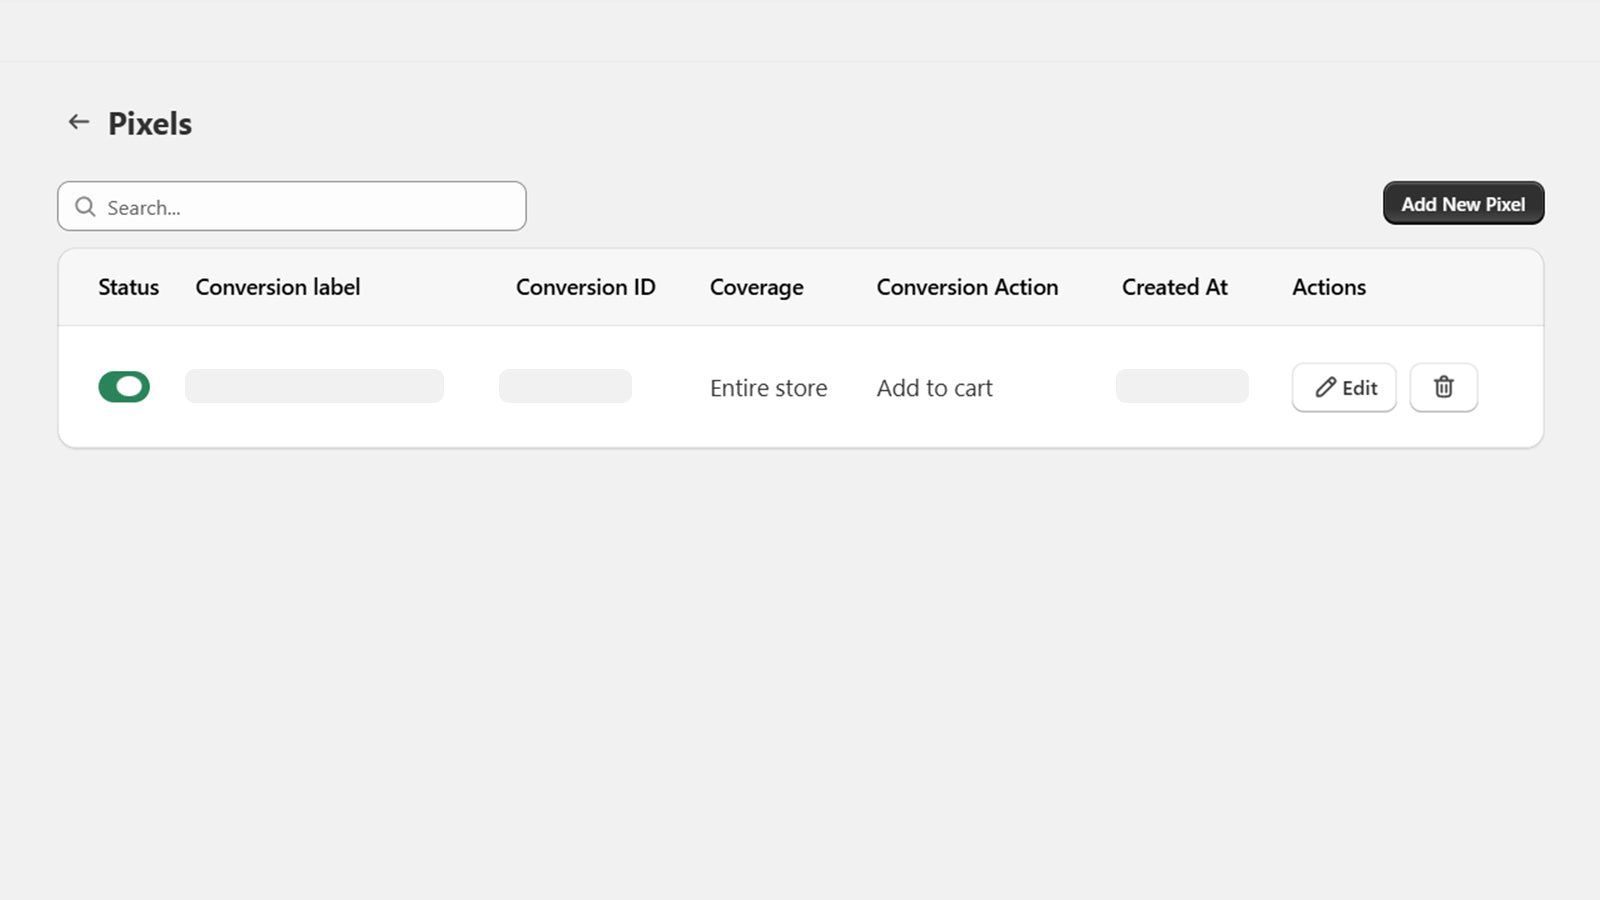
Task: Click the Coverage column header
Action: (757, 287)
